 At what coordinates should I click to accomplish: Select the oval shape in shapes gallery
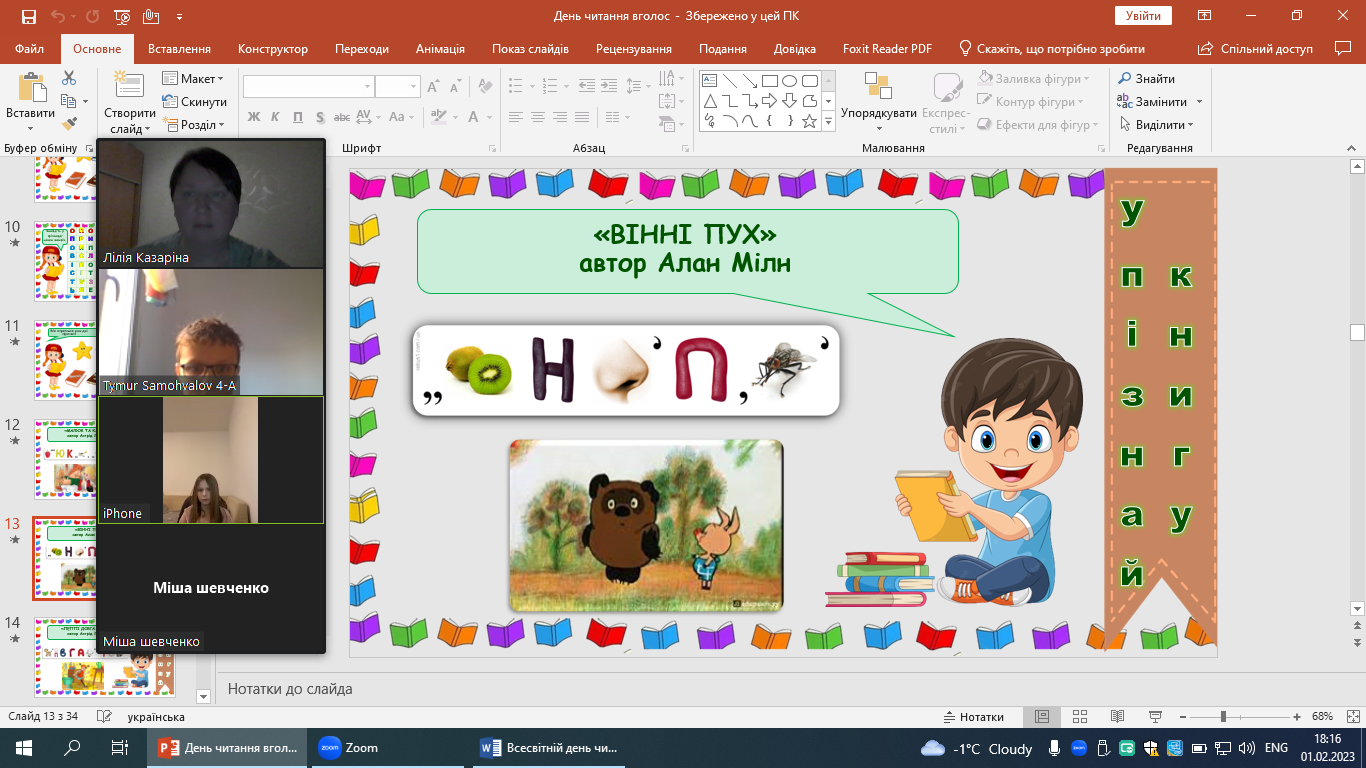point(789,81)
